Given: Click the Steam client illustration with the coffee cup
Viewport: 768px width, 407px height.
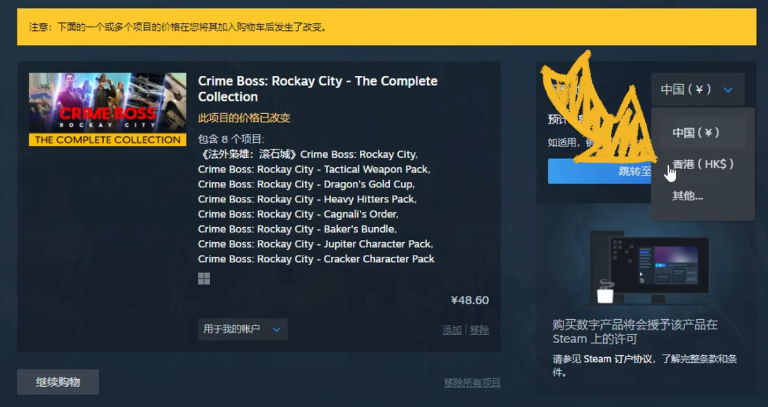Looking at the screenshot, I should 649,267.
